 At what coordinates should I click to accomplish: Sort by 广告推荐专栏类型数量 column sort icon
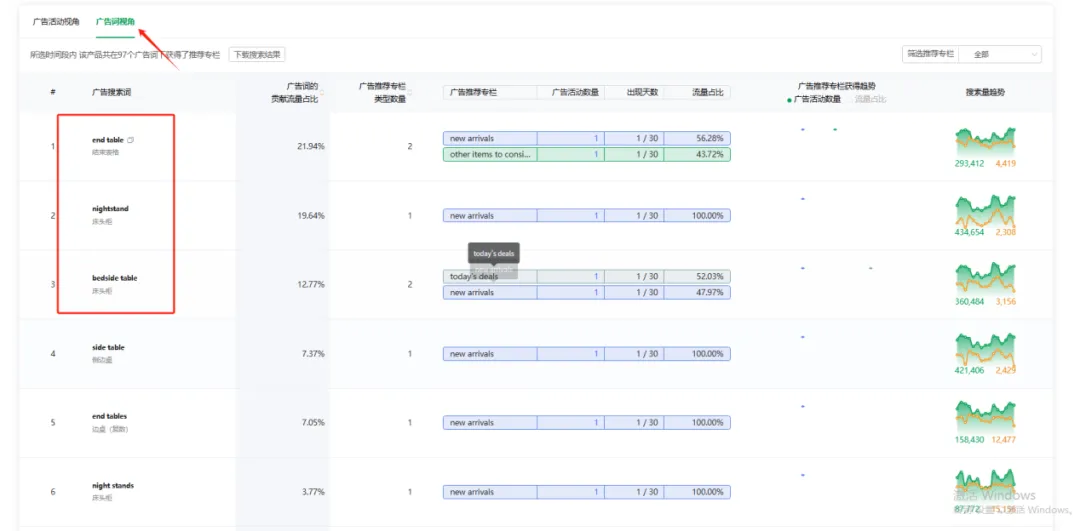tap(409, 93)
